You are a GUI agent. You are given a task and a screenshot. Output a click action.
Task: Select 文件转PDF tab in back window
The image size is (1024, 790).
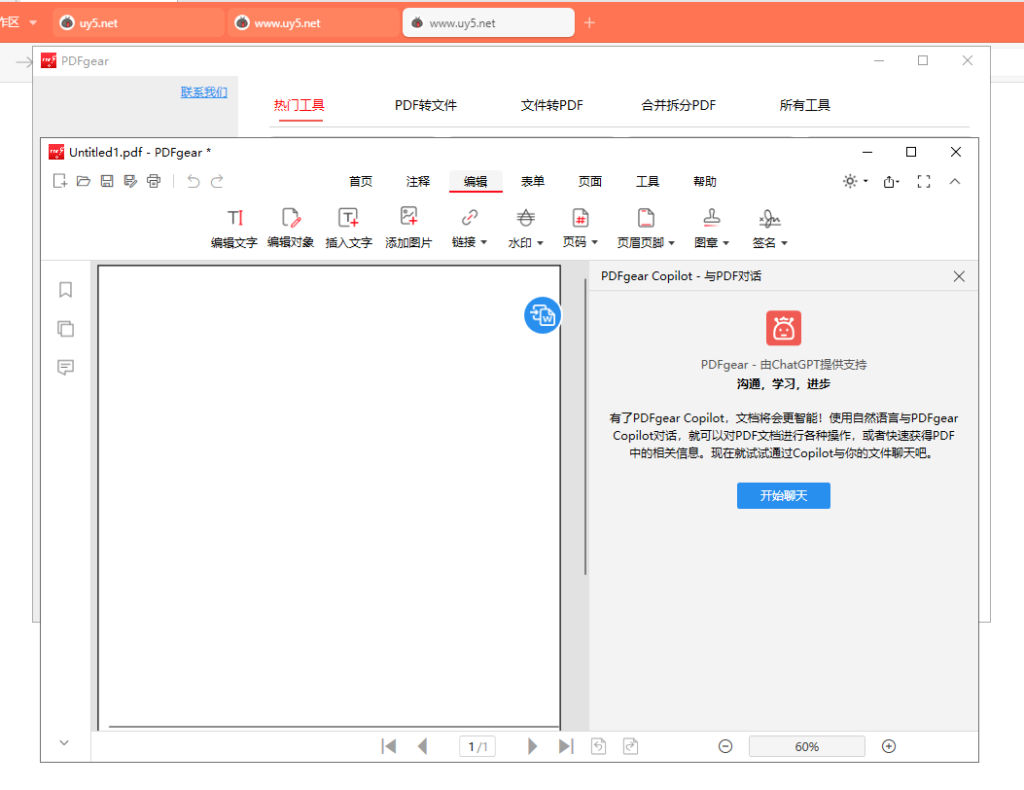552,105
